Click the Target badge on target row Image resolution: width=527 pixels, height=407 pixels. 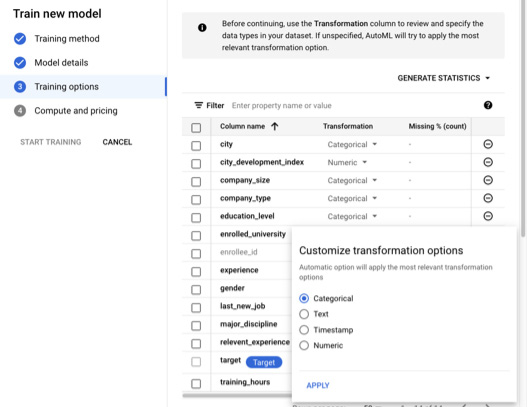[x=264, y=362]
